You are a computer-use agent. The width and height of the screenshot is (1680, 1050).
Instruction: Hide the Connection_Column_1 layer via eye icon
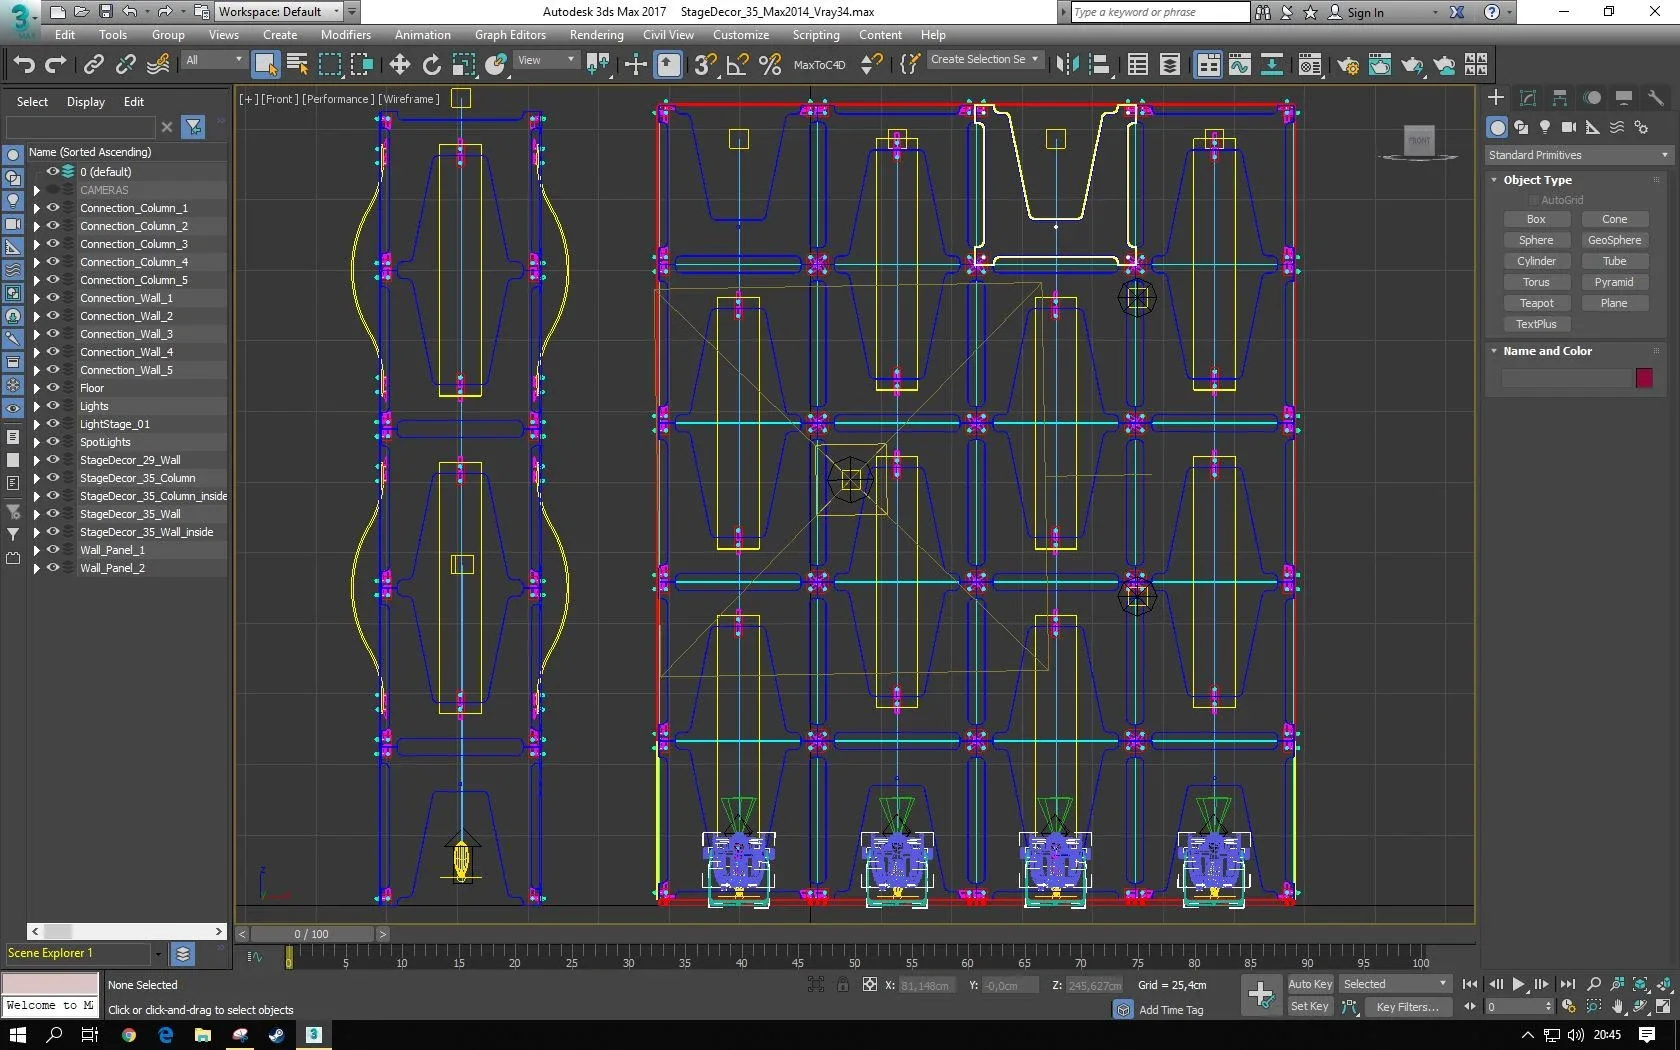[x=53, y=208]
